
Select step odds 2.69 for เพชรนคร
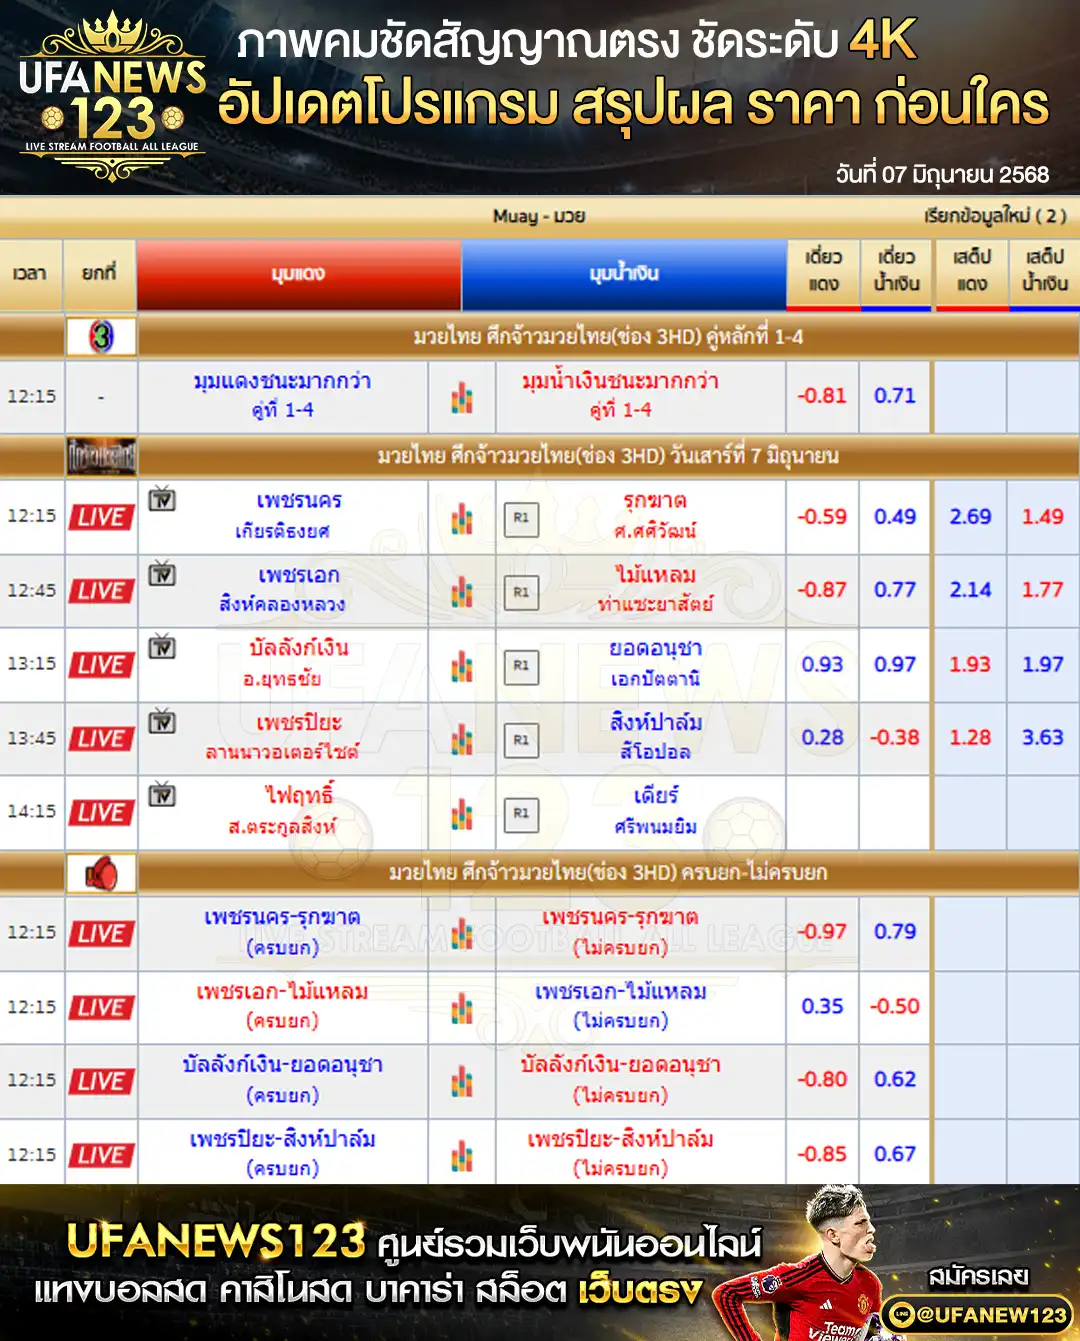(970, 517)
